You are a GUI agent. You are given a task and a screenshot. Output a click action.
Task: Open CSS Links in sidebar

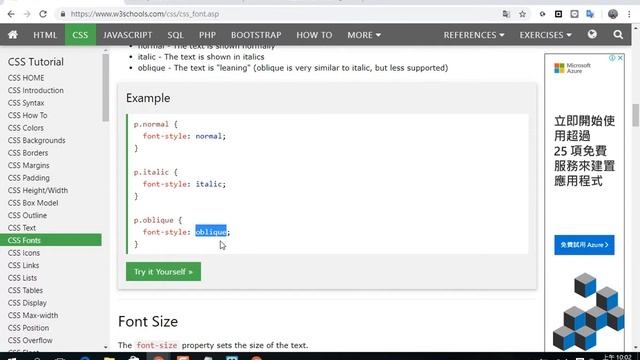tap(23, 265)
